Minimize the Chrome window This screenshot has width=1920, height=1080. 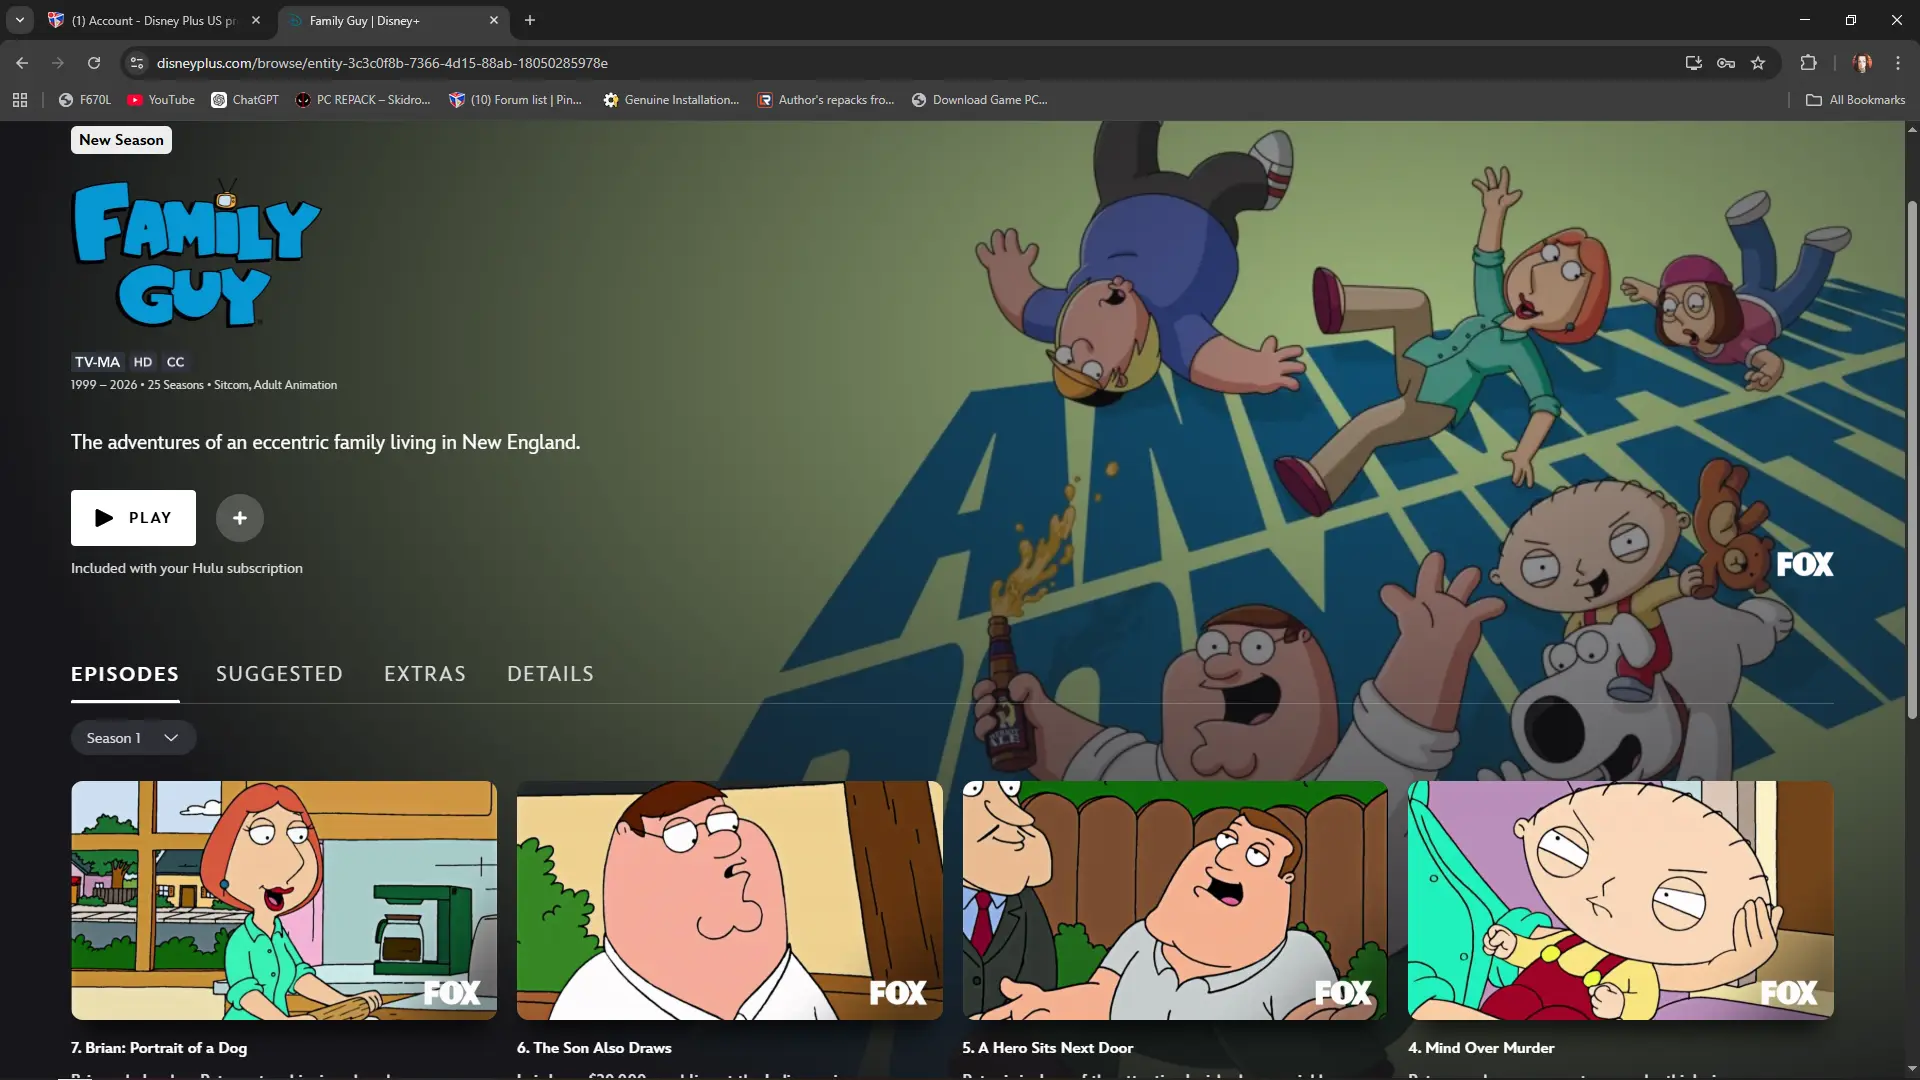[x=1805, y=20]
